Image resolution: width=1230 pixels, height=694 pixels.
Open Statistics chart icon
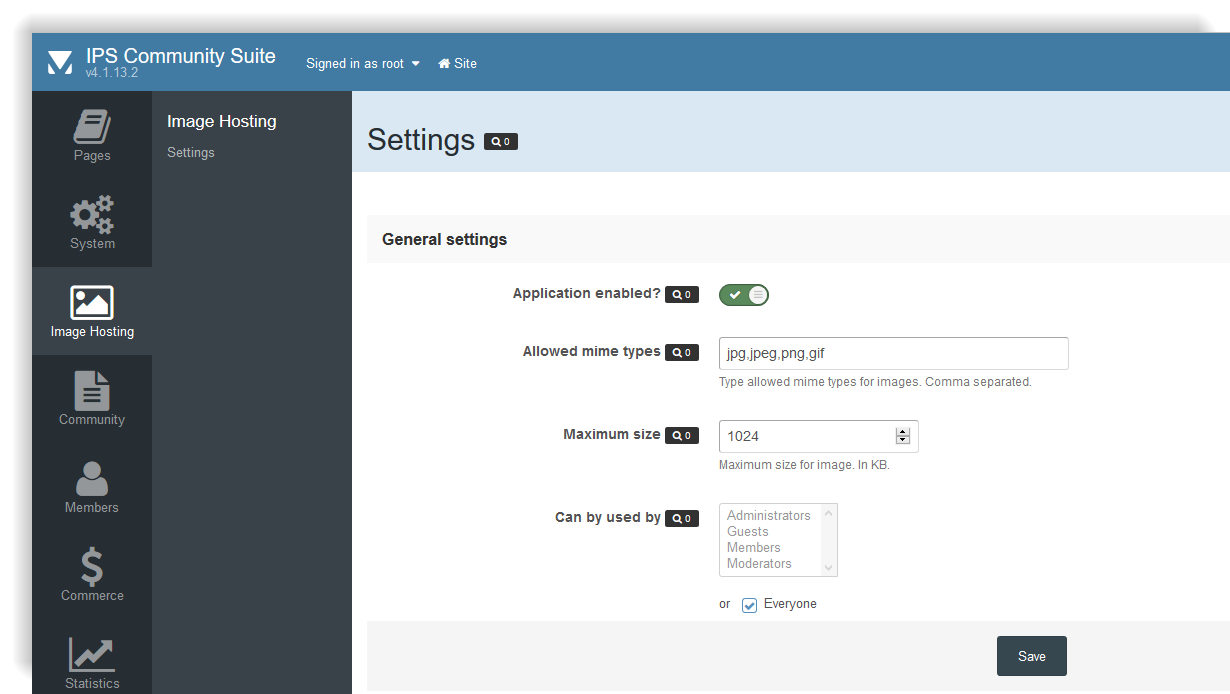tap(92, 655)
